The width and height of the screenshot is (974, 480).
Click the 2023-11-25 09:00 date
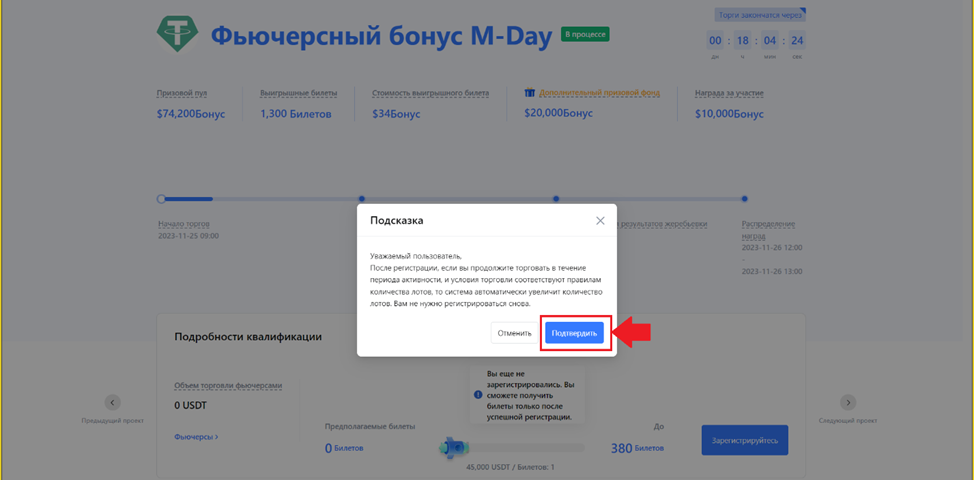click(188, 236)
